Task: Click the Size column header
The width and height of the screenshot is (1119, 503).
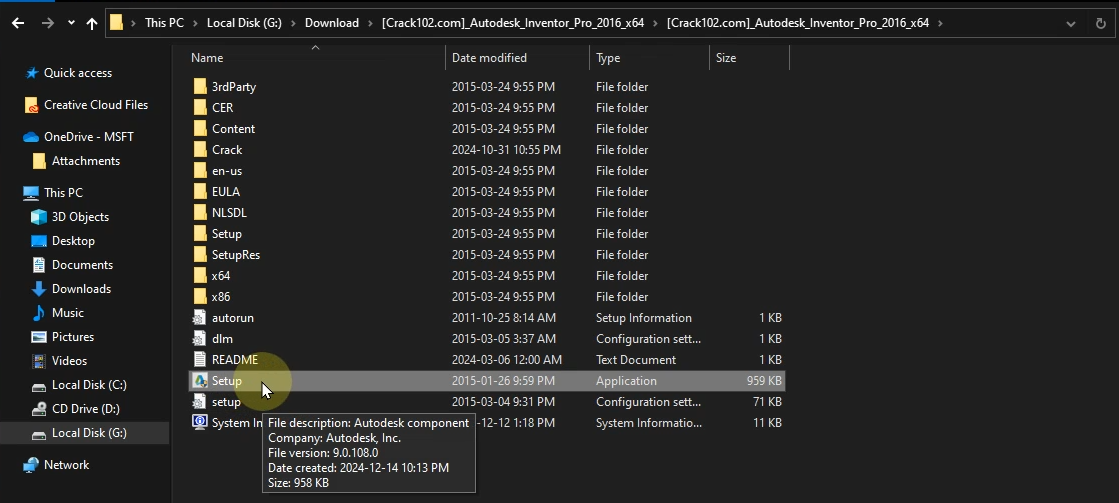Action: [726, 58]
